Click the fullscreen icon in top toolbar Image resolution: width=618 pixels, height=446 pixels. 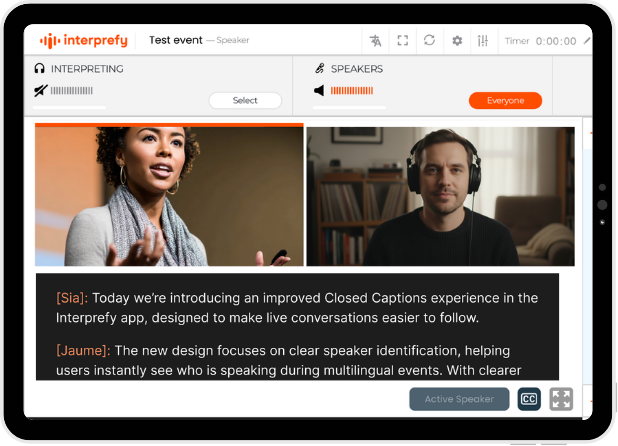(402, 41)
